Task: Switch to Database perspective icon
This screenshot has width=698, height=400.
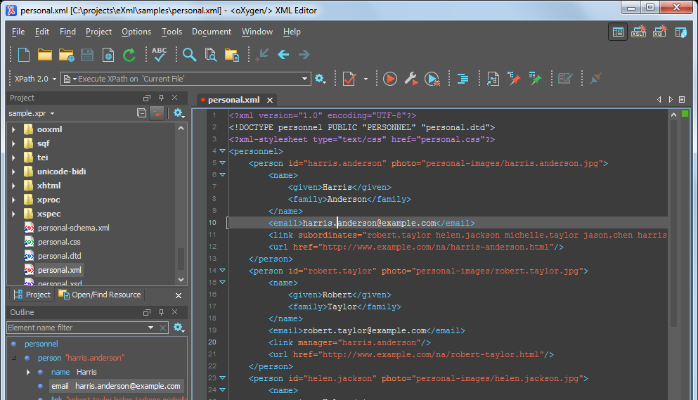Action: point(681,32)
